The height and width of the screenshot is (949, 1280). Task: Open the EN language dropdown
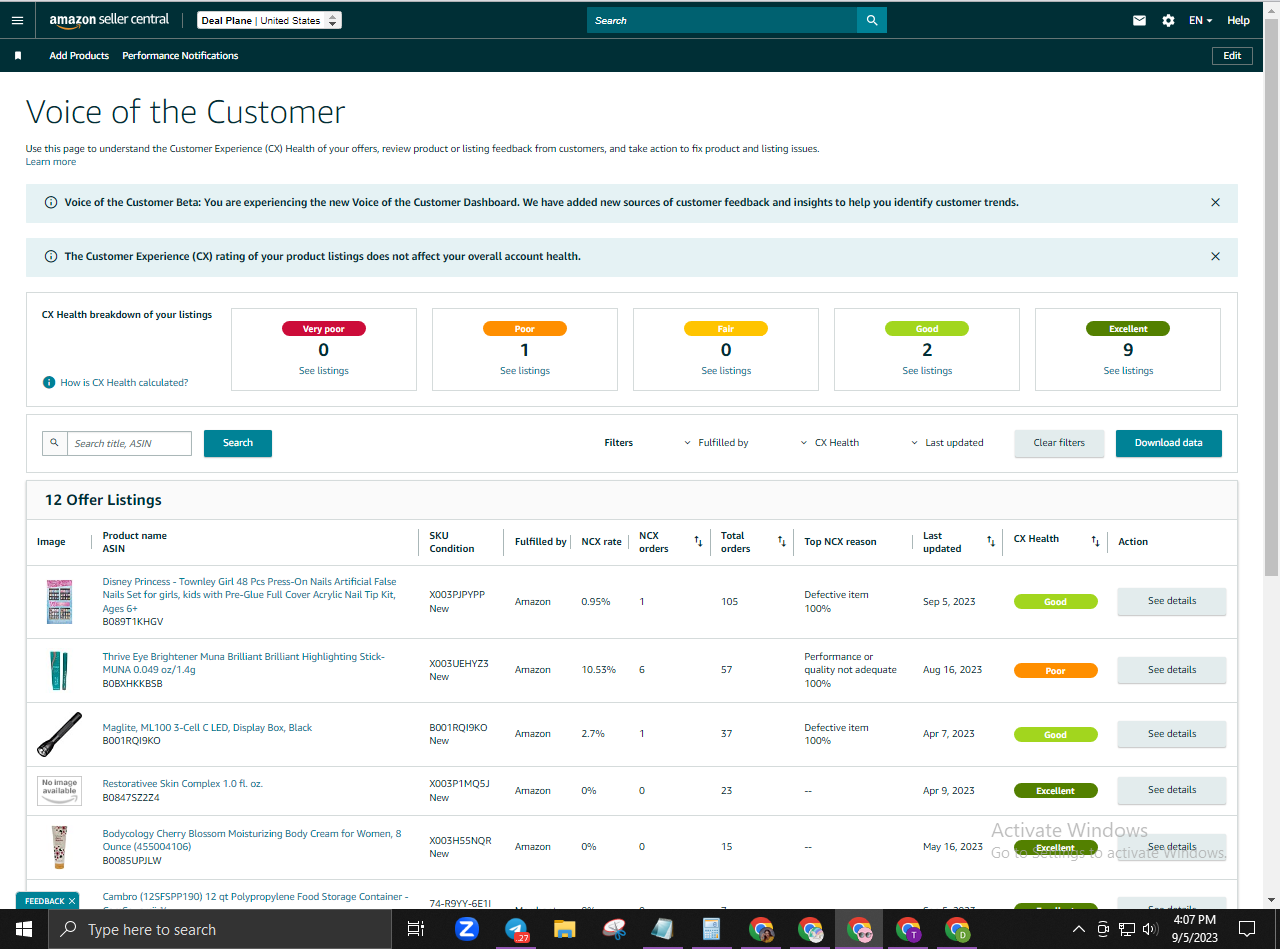coord(1200,20)
